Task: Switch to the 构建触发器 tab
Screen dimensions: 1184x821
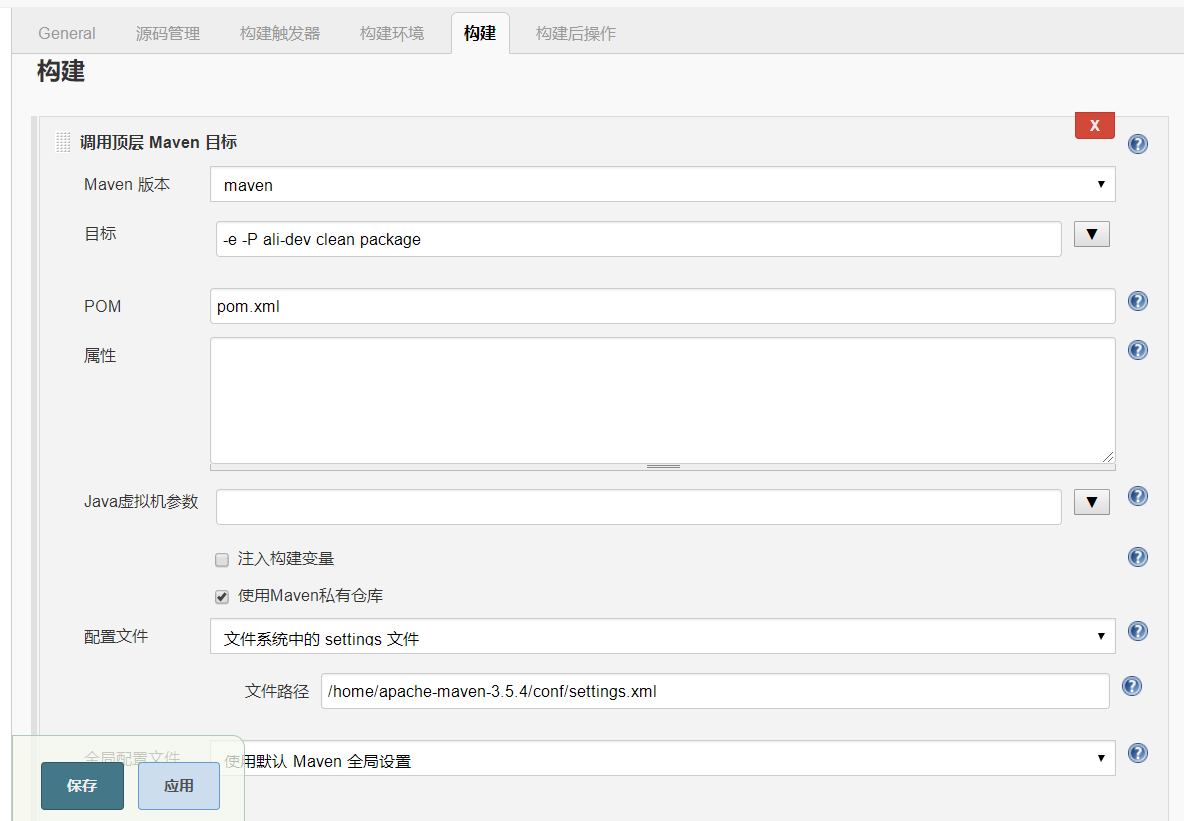Action: 280,33
